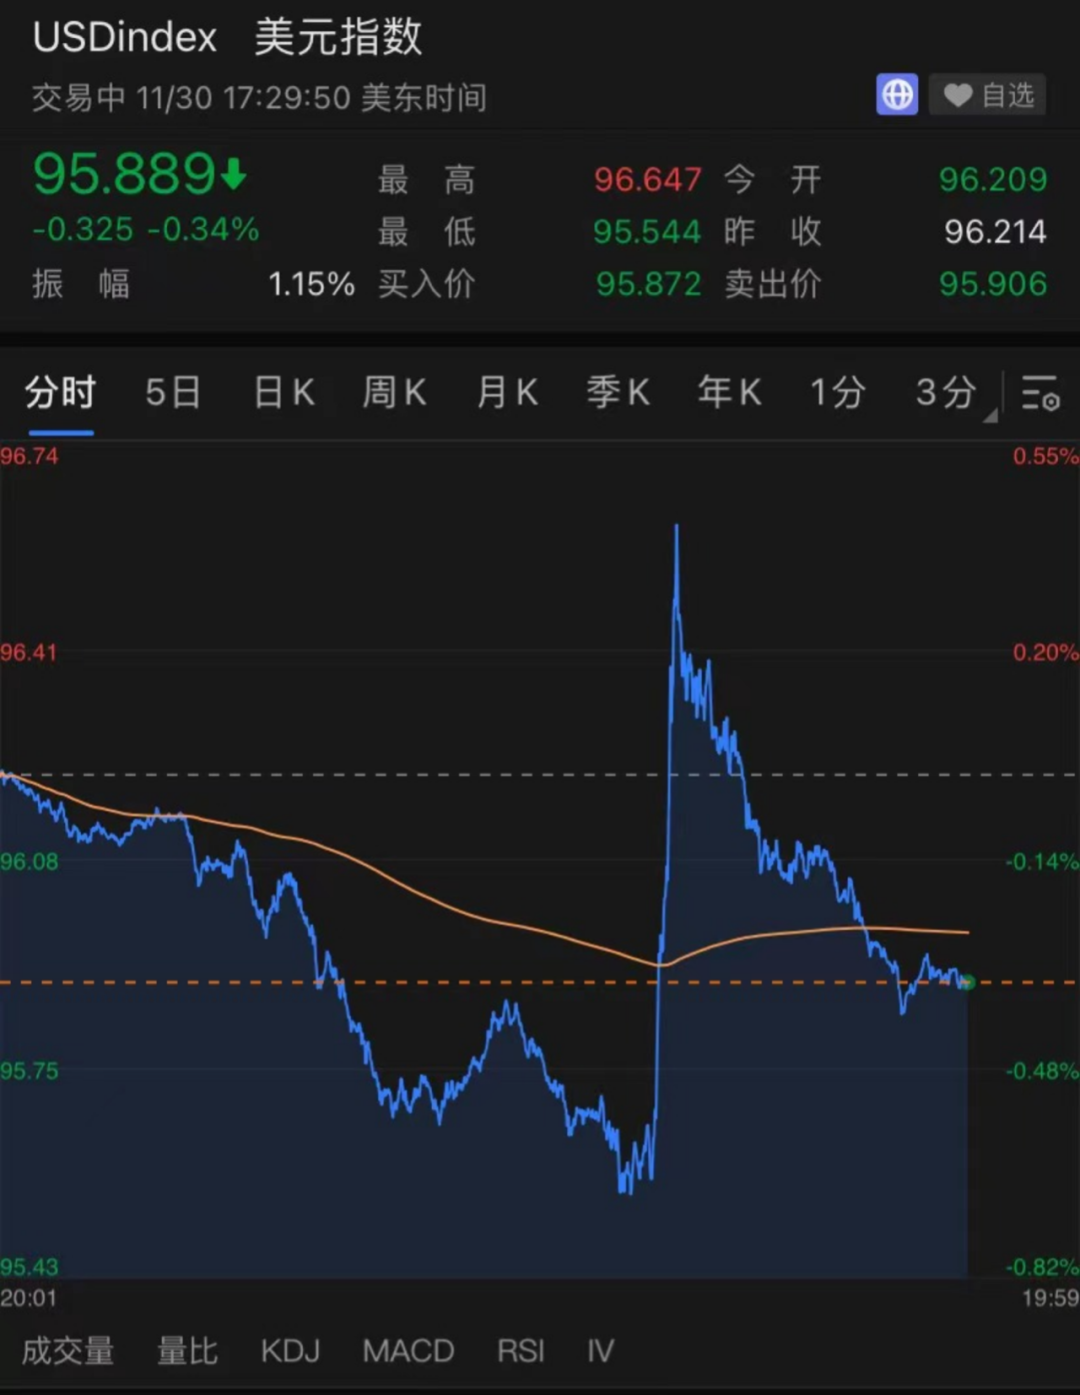
Task: Open chart settings icon next to 3分
Action: pyautogui.click(x=1040, y=392)
